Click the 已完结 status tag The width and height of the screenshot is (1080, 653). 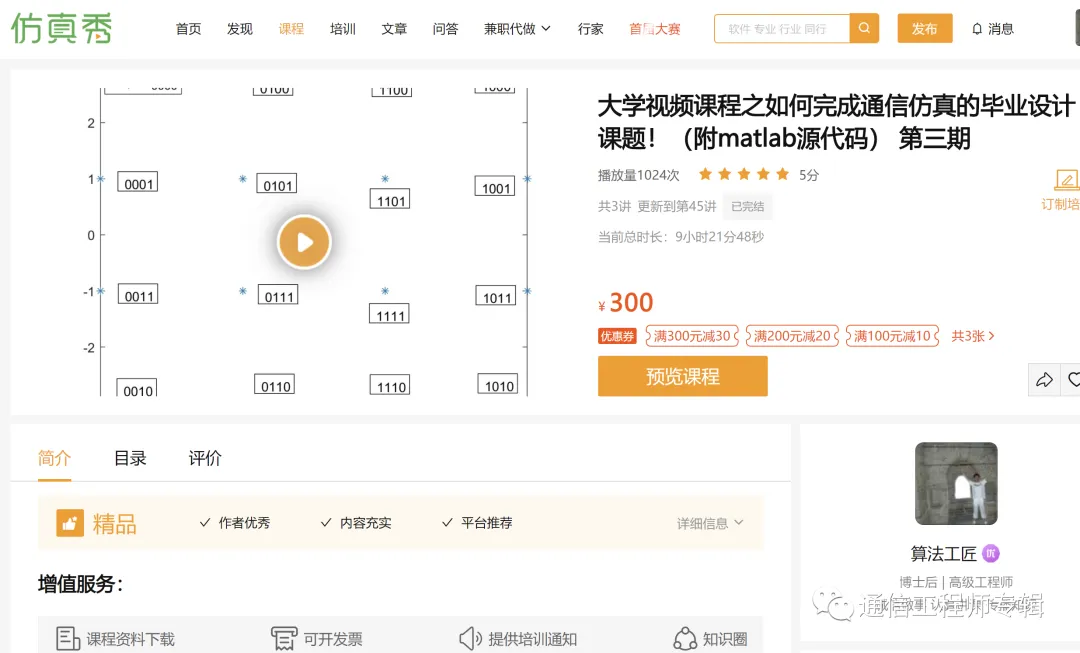747,206
